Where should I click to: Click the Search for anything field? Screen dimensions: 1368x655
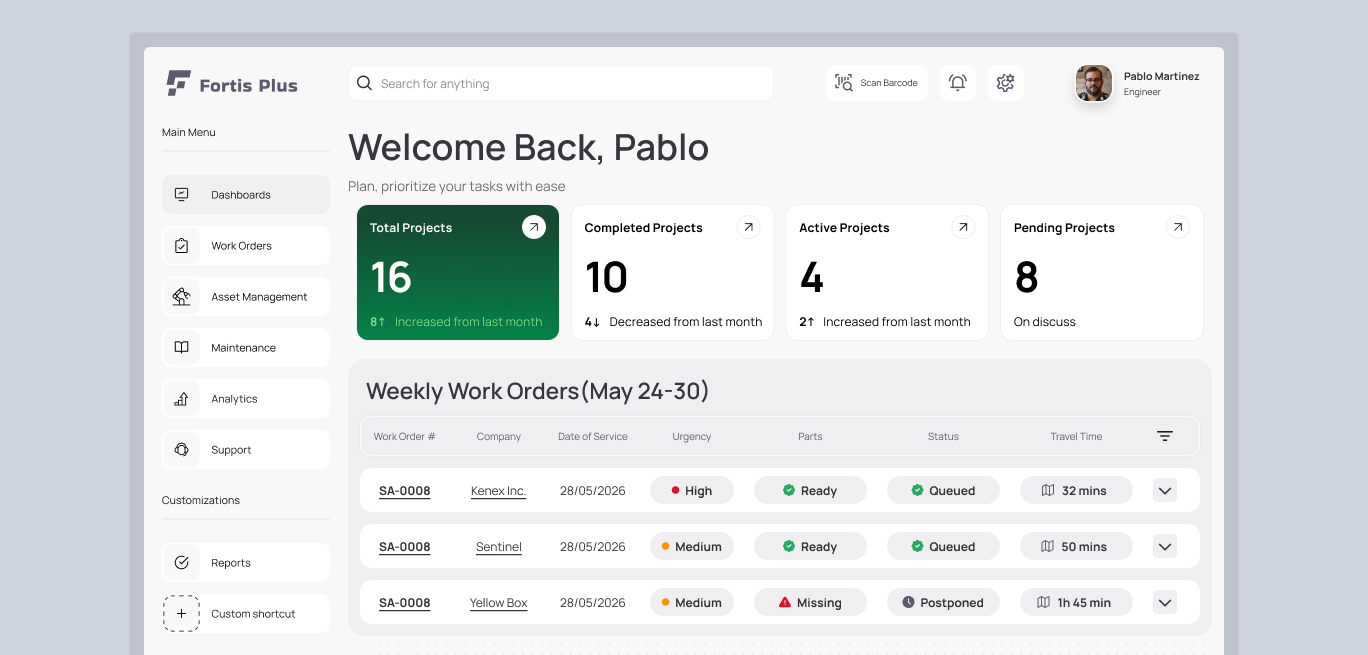tap(561, 83)
